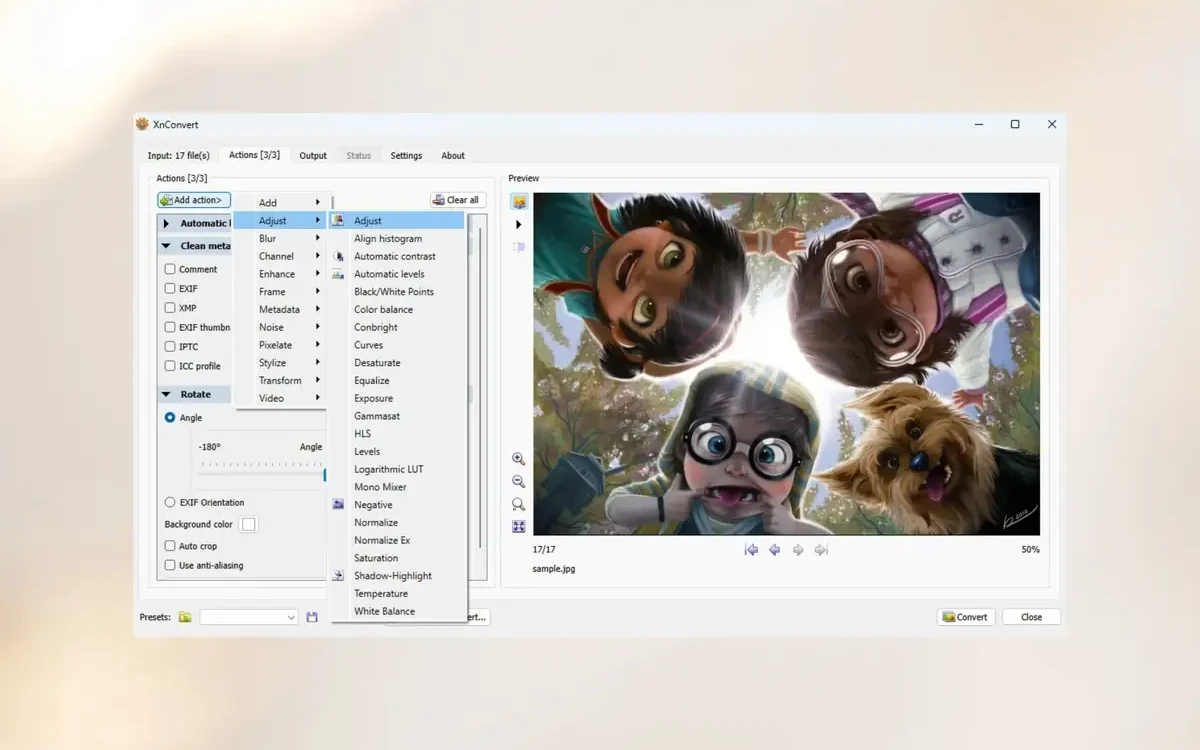Switch to the Output tab

[313, 156]
